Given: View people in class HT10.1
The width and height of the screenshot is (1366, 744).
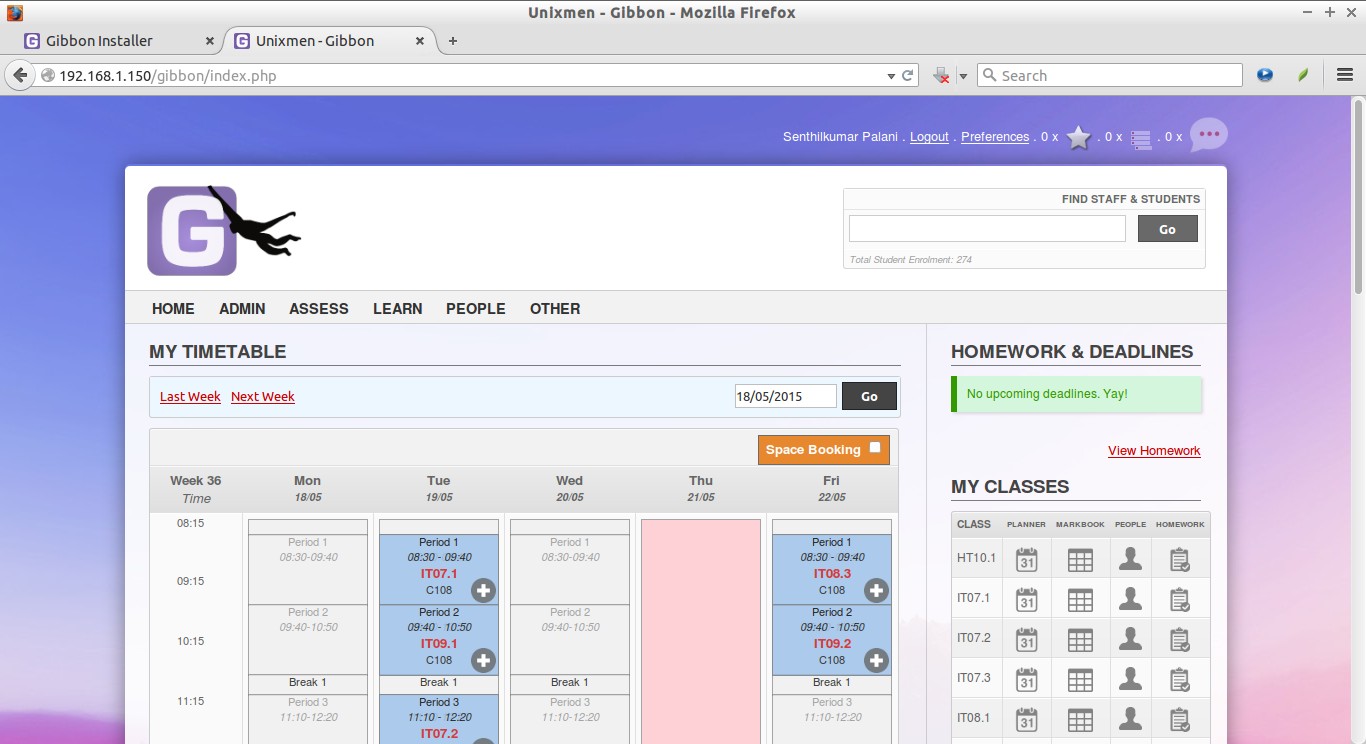Looking at the screenshot, I should pyautogui.click(x=1130, y=558).
